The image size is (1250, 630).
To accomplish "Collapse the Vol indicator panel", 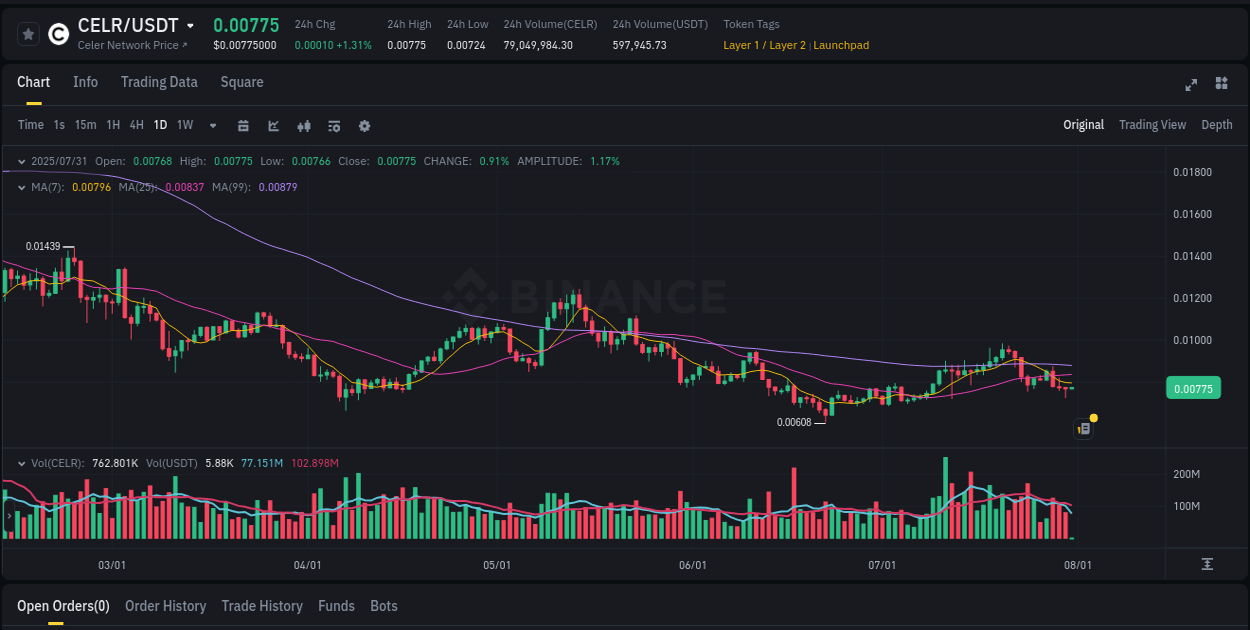I will tap(22, 463).
